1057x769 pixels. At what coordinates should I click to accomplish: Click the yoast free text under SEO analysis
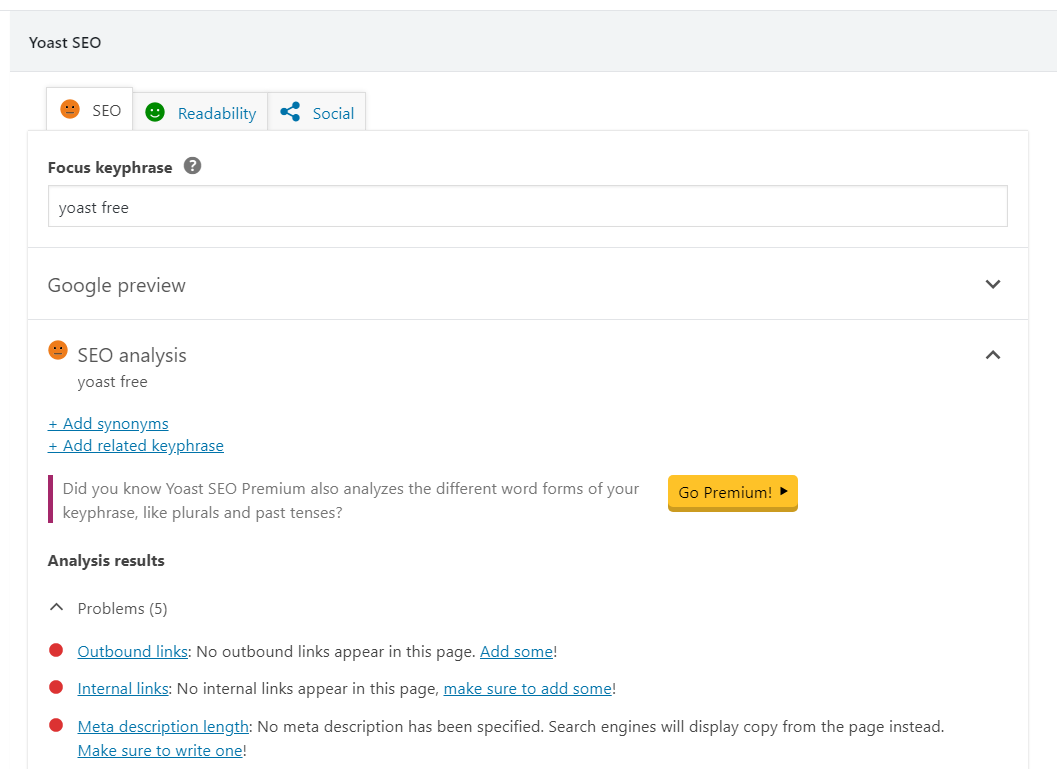[113, 382]
